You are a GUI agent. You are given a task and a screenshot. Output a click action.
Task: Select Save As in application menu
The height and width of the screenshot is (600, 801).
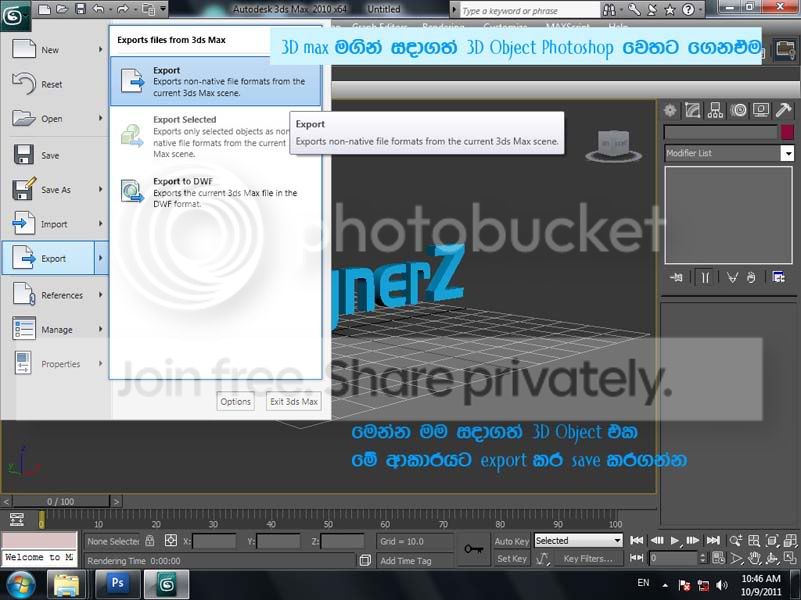(x=55, y=189)
